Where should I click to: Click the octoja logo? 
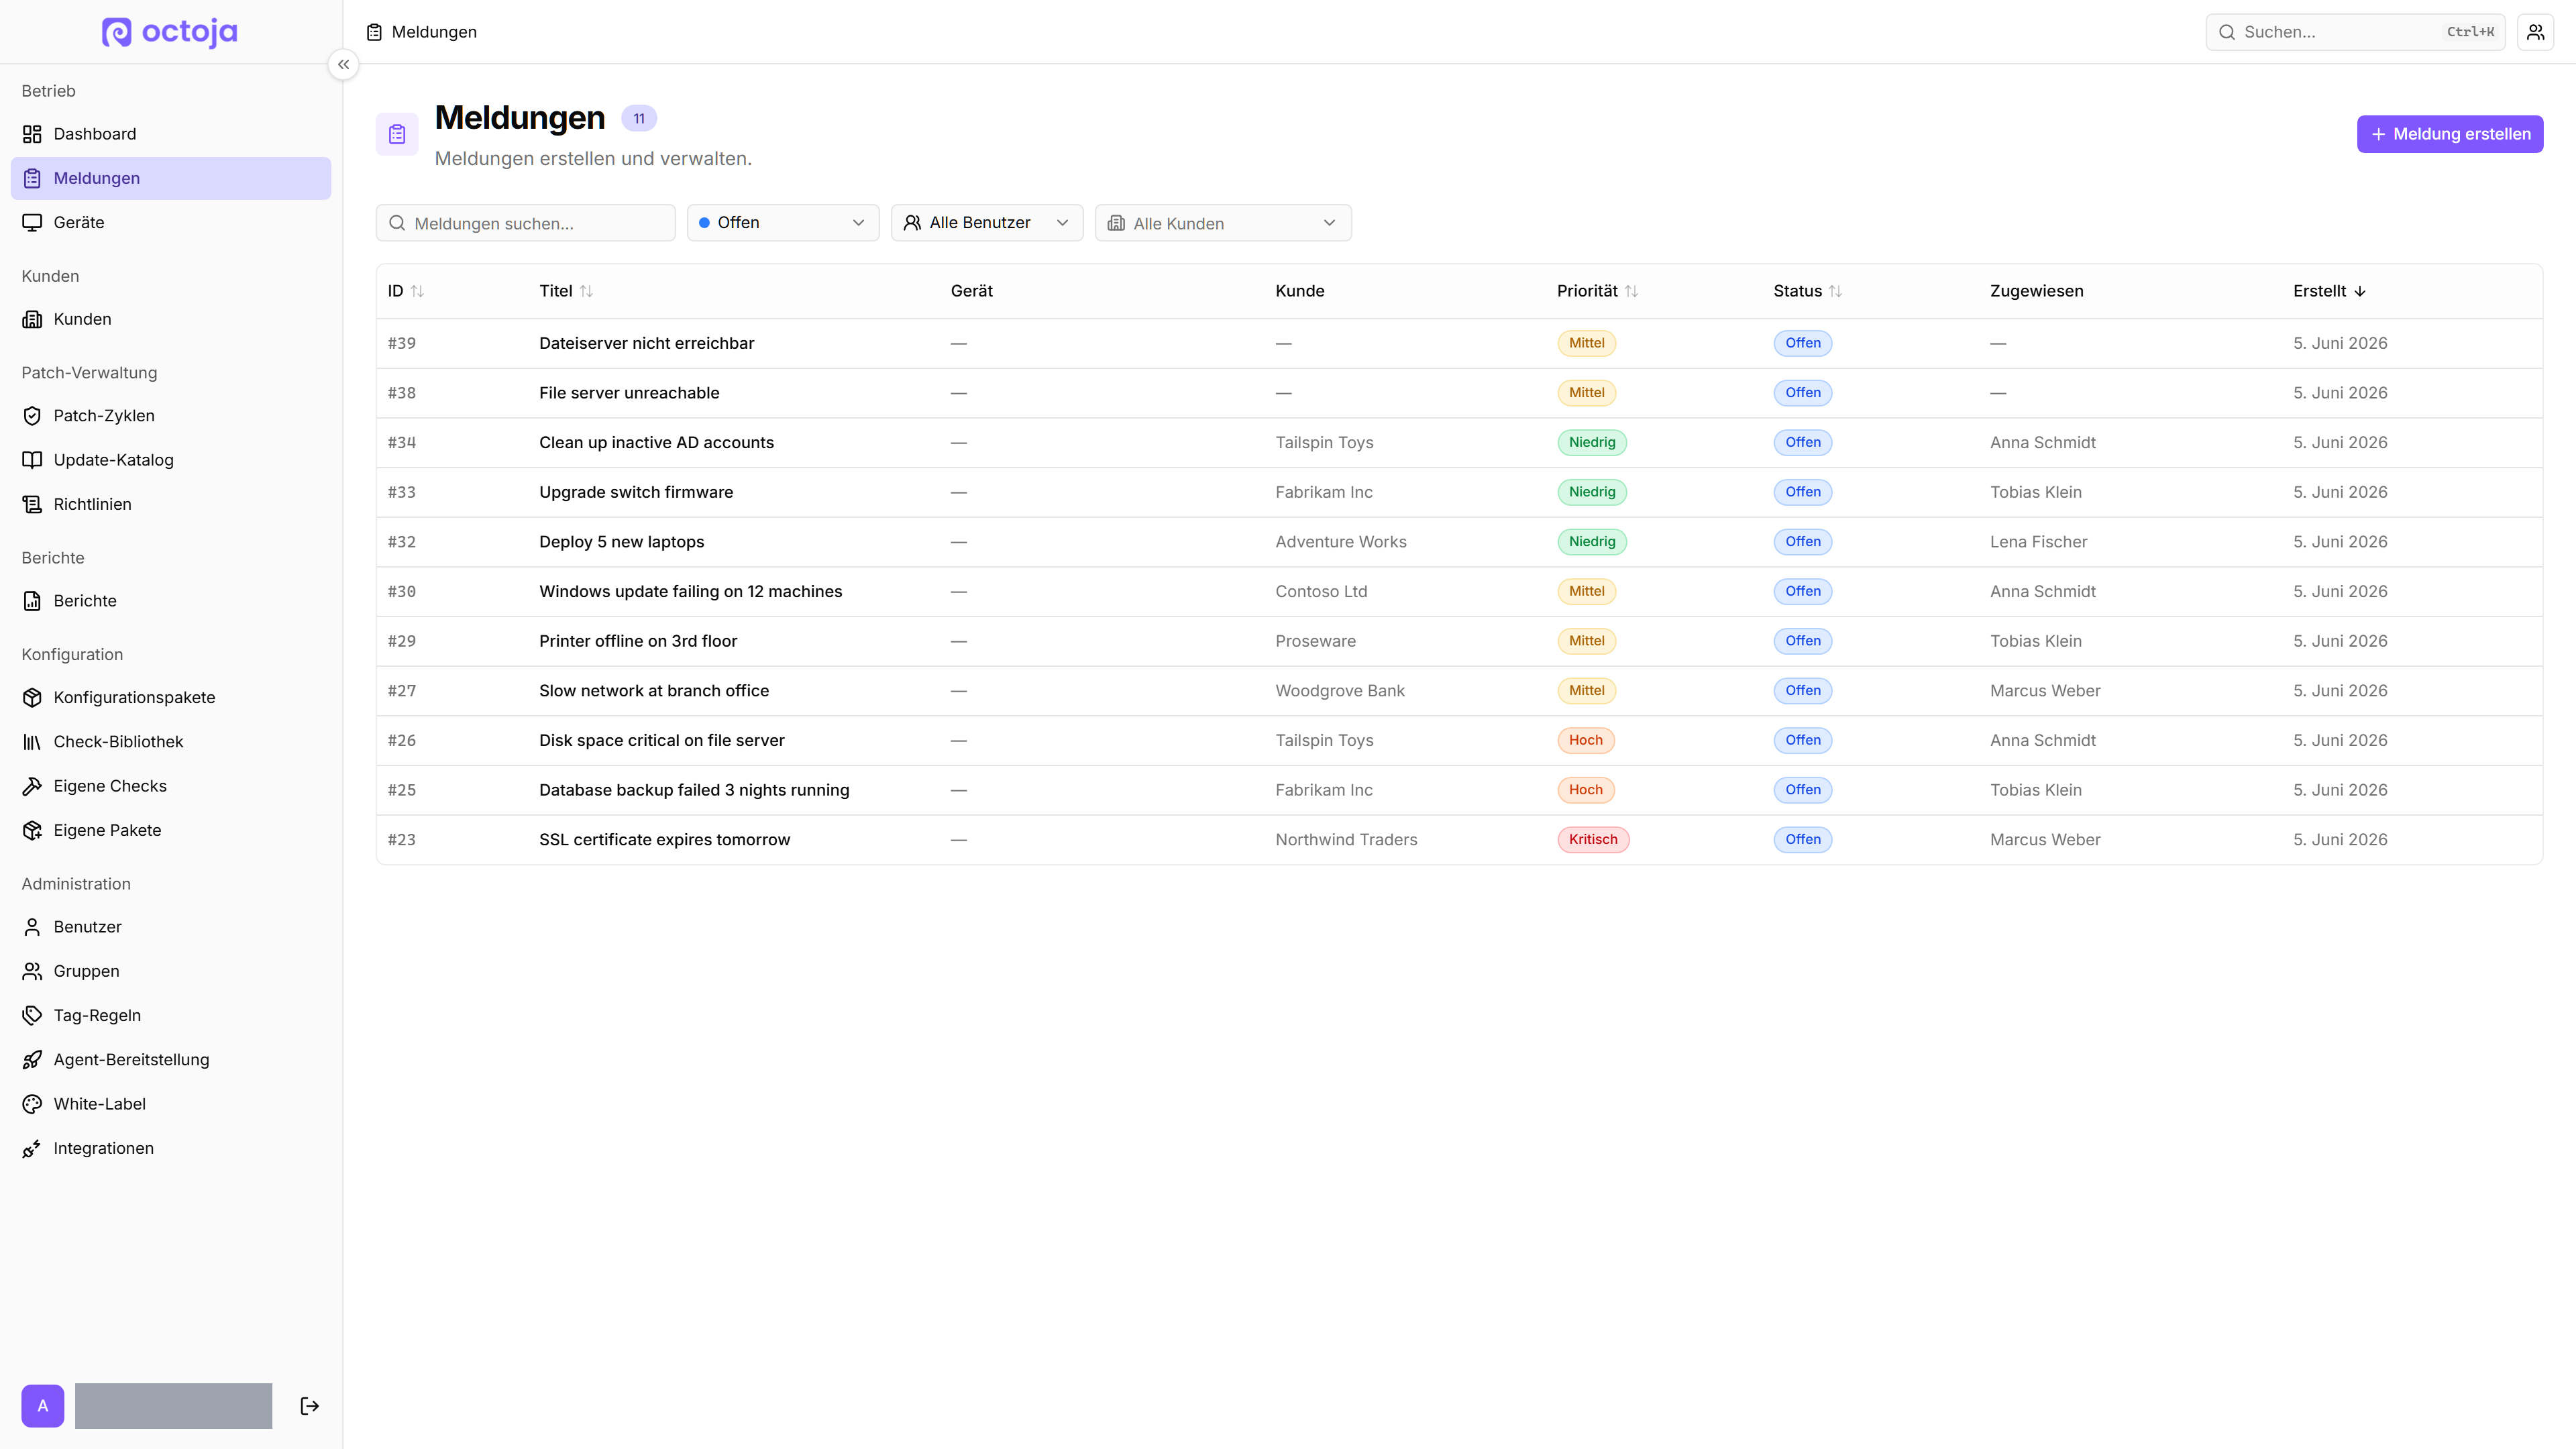click(170, 32)
